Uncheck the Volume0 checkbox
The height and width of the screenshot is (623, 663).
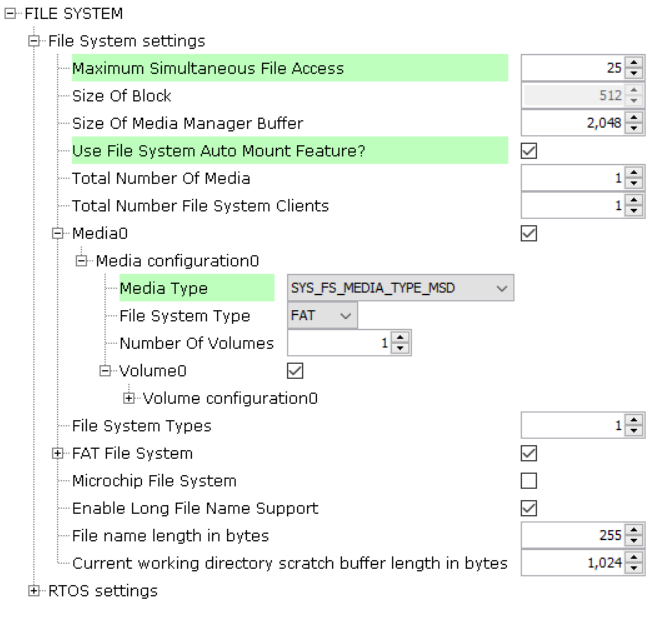(x=294, y=371)
